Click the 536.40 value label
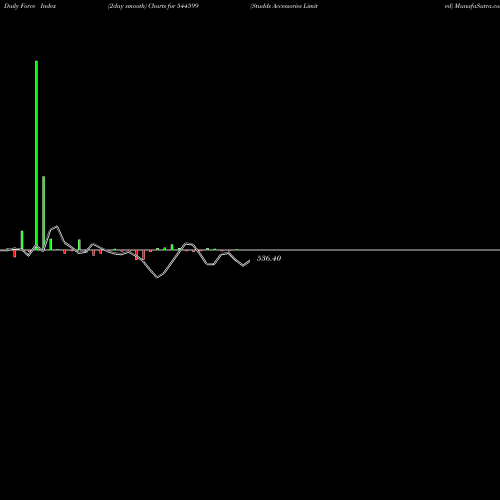Screen dimensions: 500x500 coord(269,258)
